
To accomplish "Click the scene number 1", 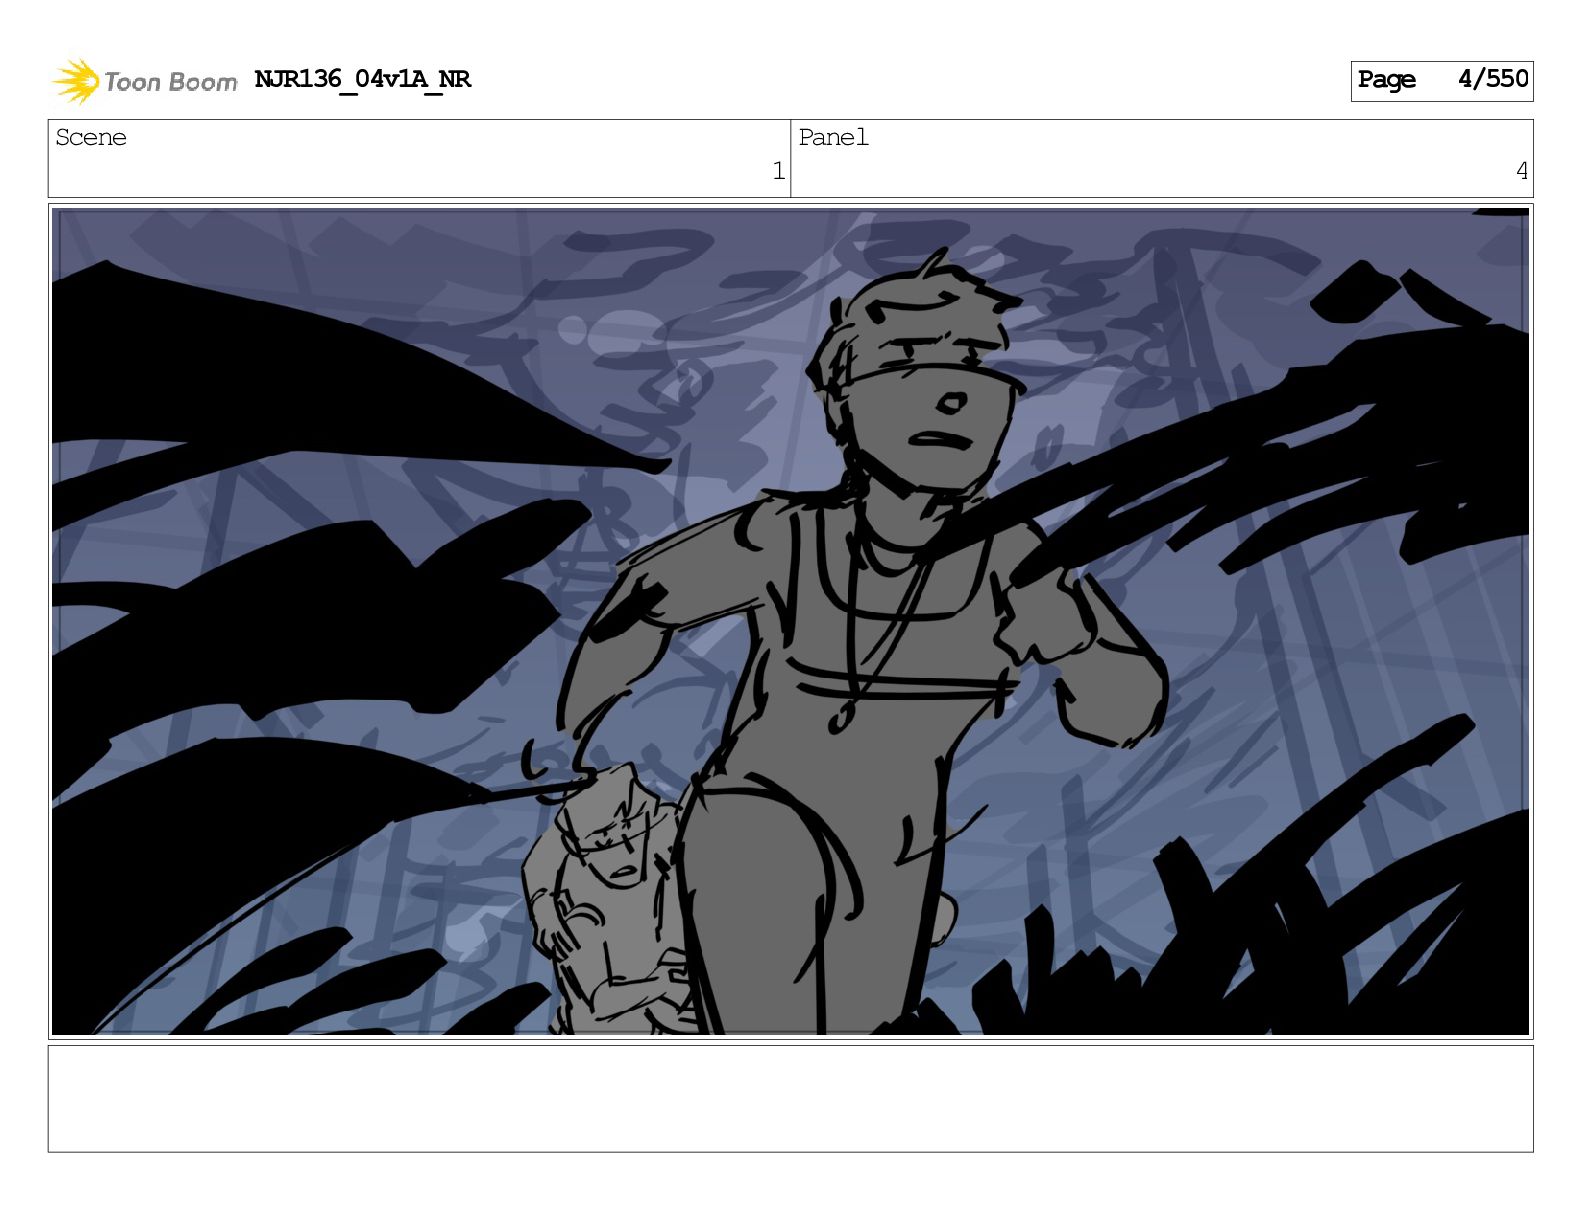I will [778, 171].
